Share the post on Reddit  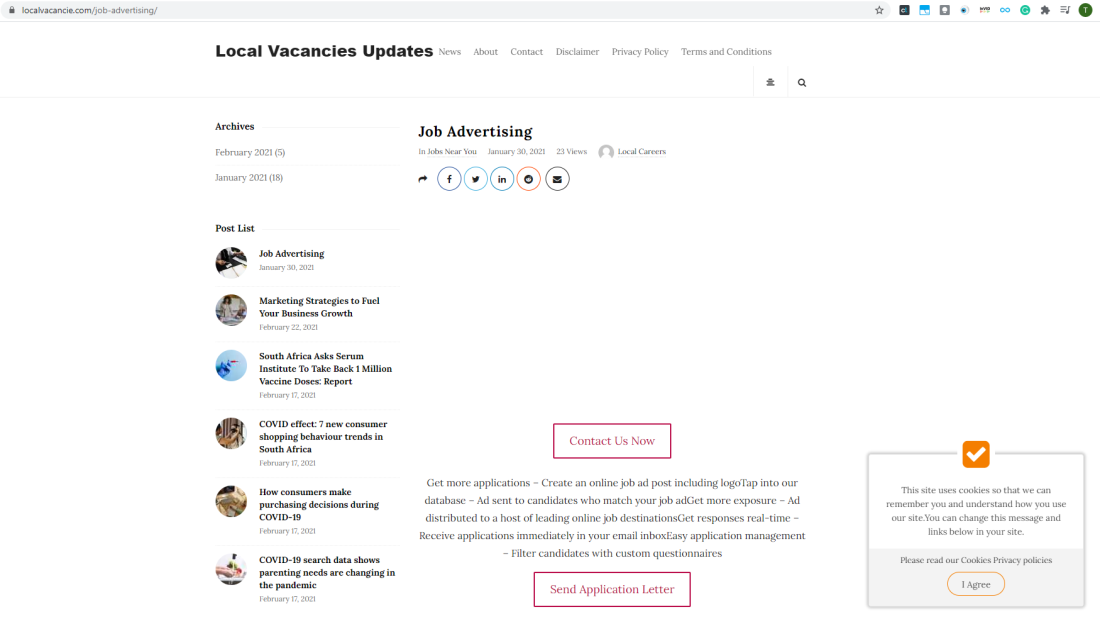(529, 179)
